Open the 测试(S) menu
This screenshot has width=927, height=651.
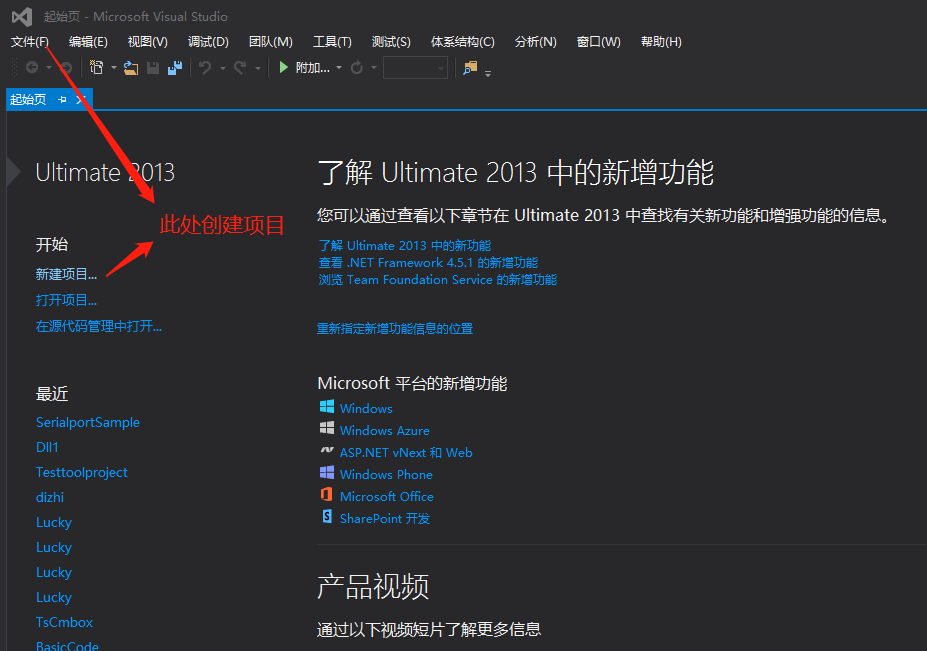(x=391, y=42)
